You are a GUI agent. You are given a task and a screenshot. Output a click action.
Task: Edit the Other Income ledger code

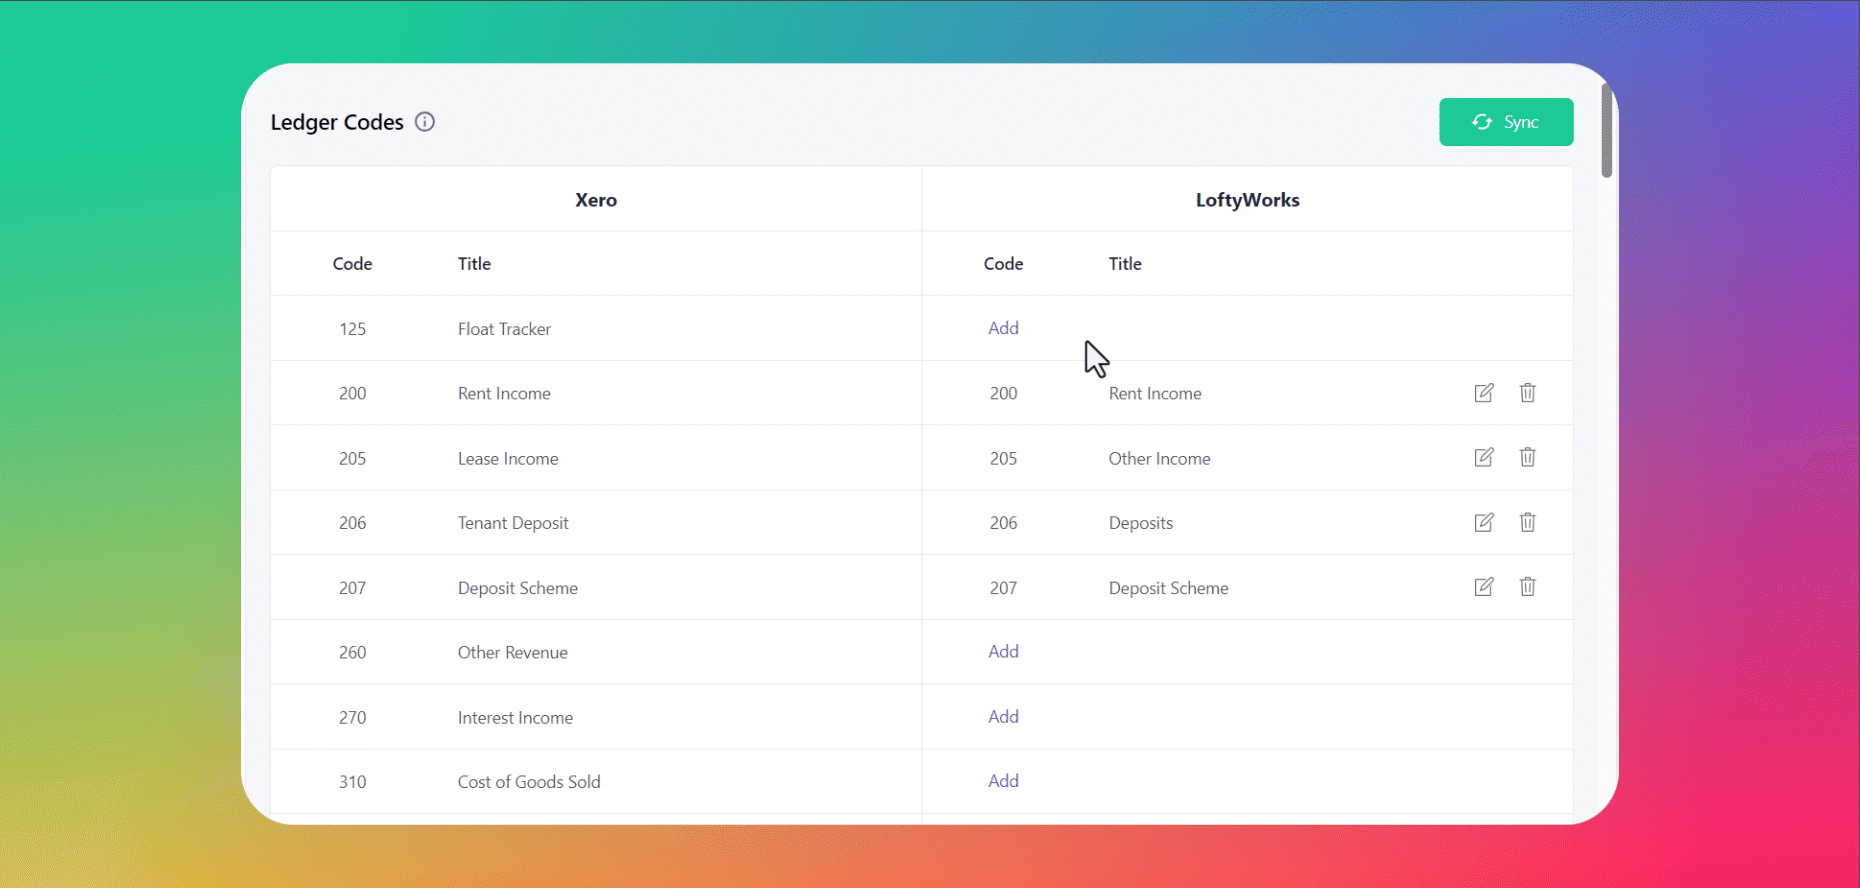click(1484, 457)
